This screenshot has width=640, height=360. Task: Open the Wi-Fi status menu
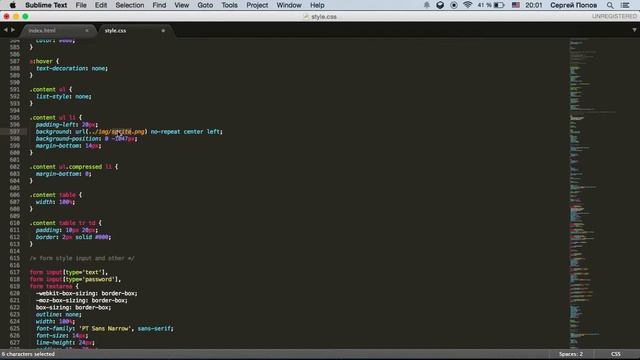click(x=468, y=5)
